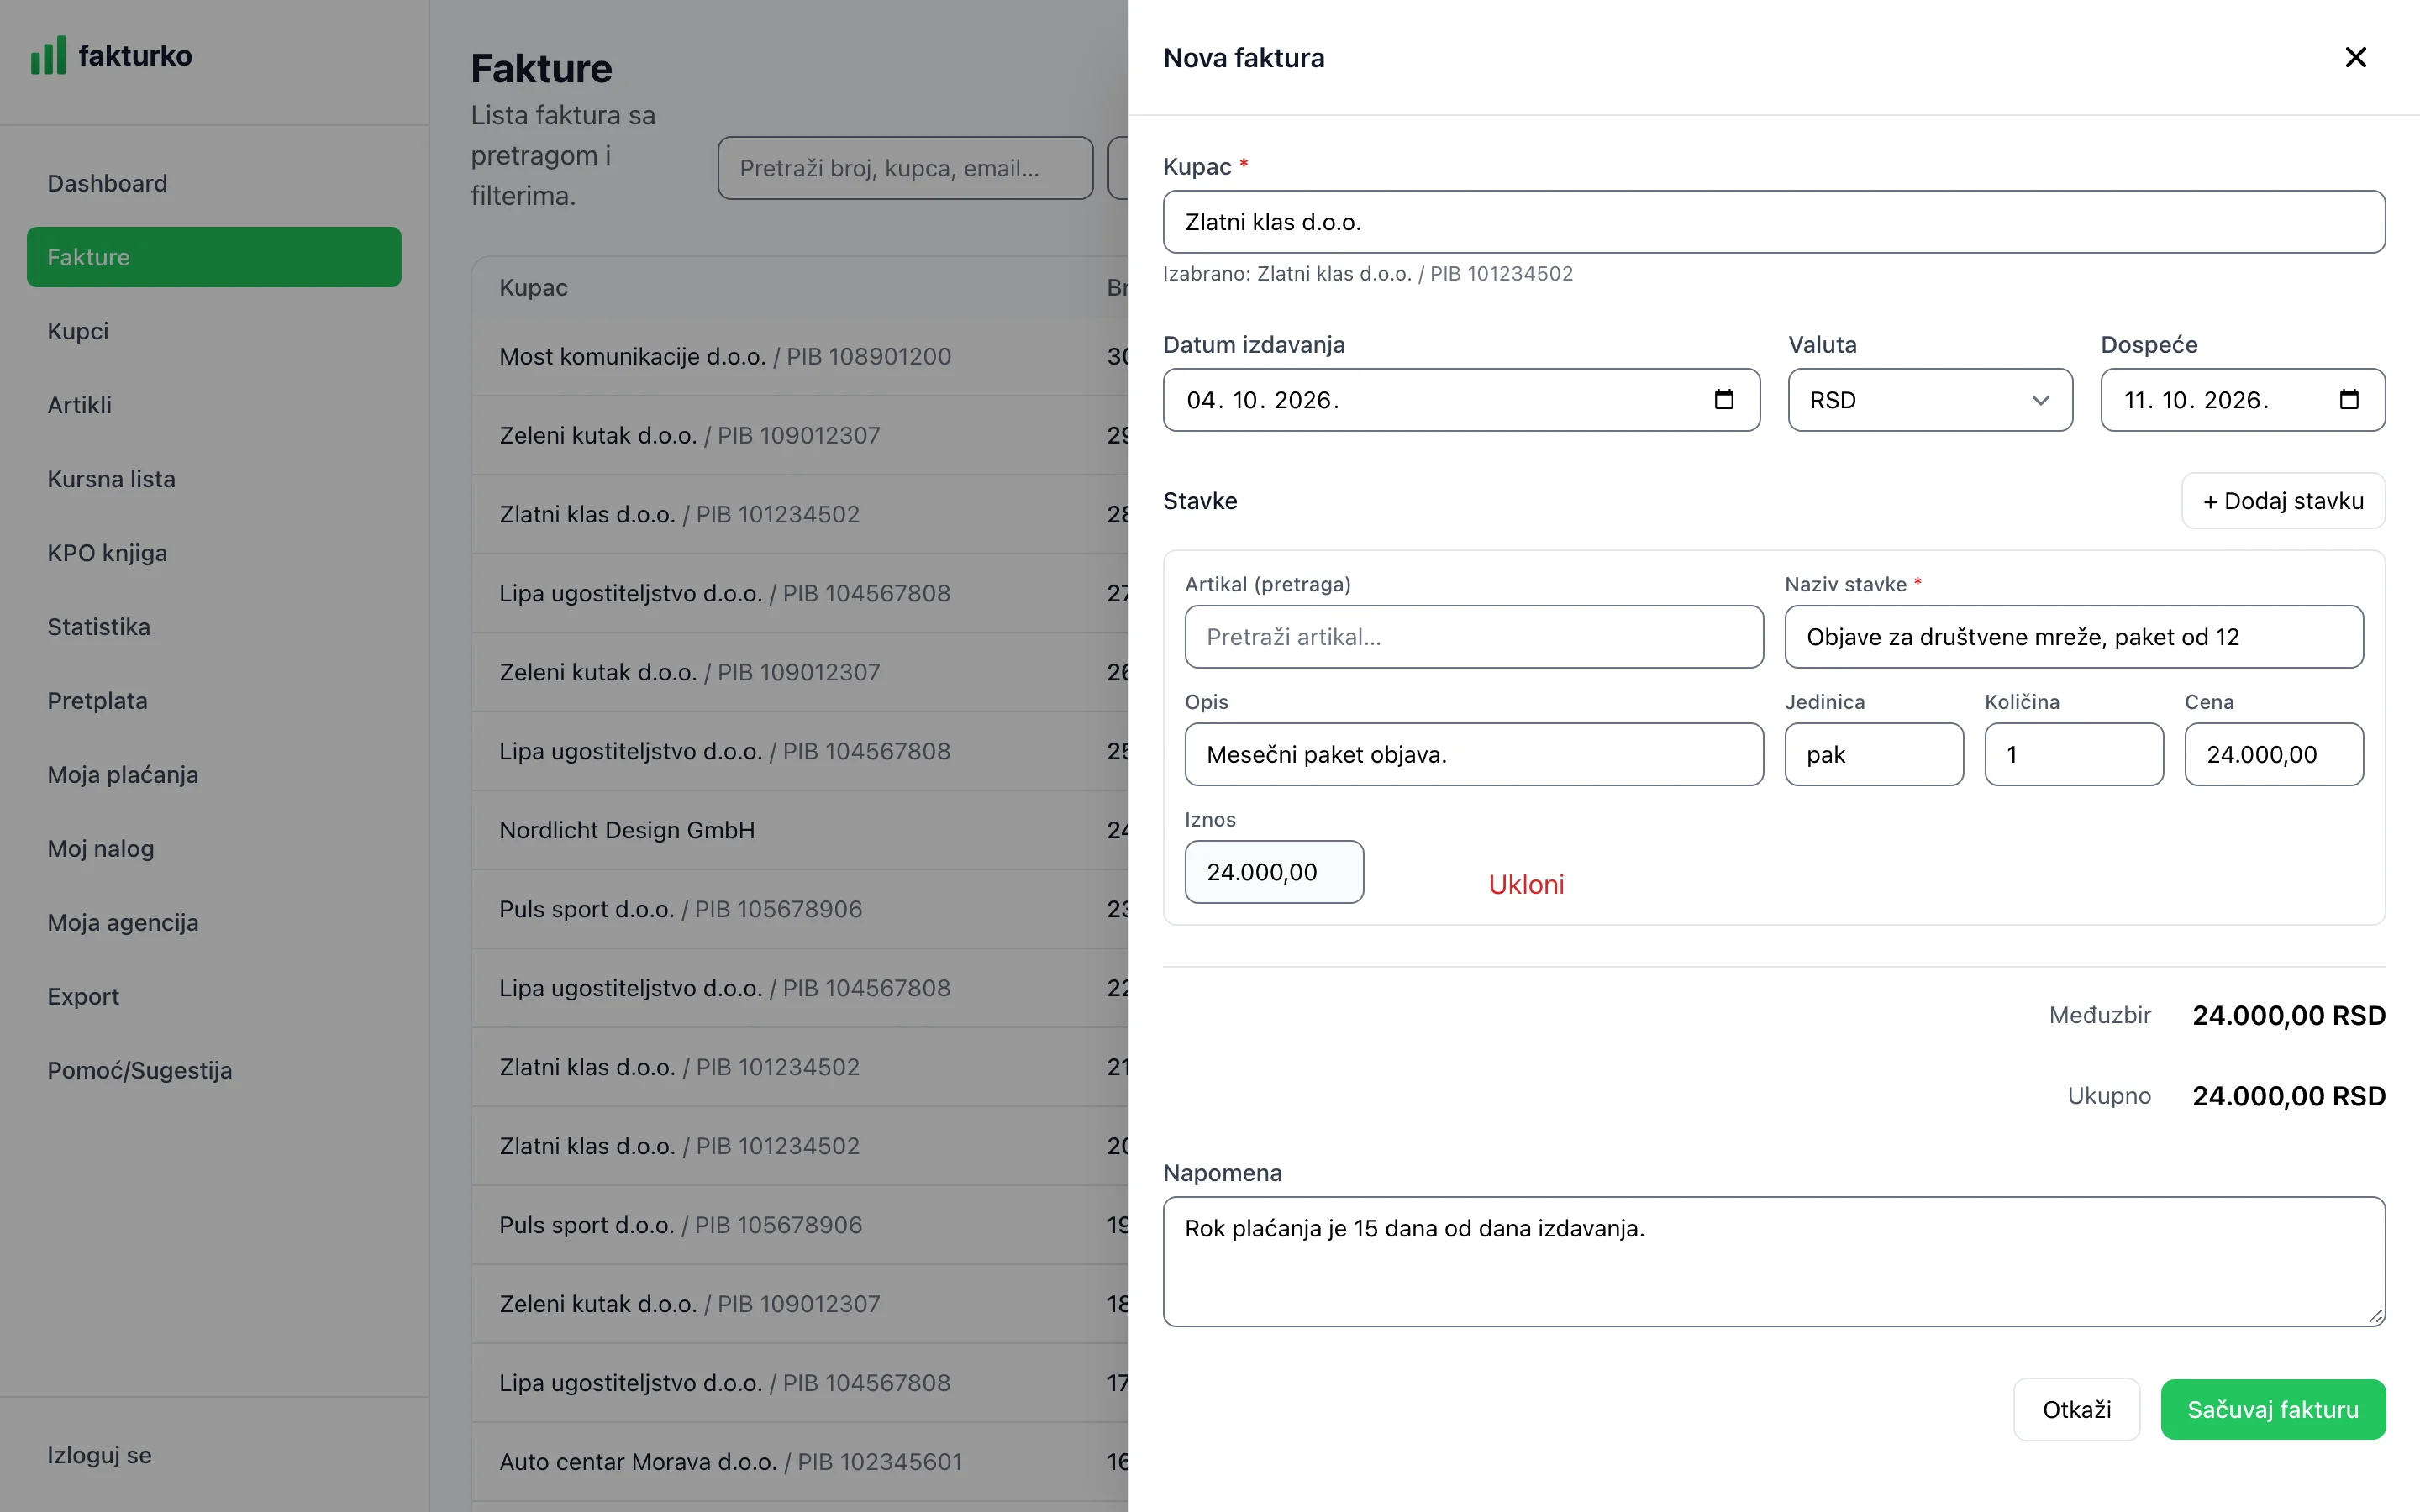
Task: Click Izabrano: Zlatni klas d.o.o. hint text
Action: tap(1367, 274)
